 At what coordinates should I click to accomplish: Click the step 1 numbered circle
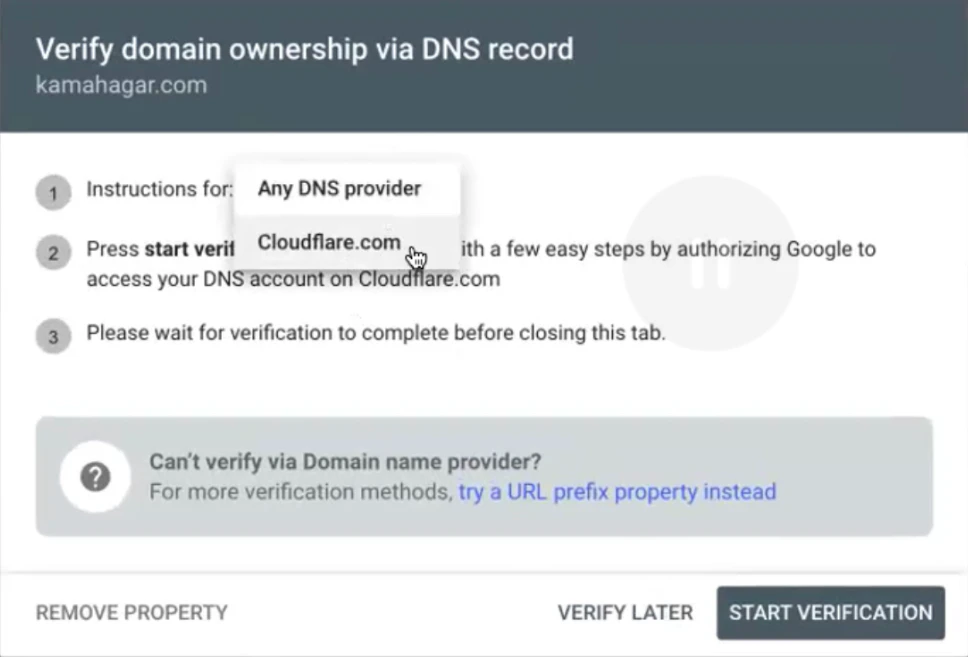[53, 192]
